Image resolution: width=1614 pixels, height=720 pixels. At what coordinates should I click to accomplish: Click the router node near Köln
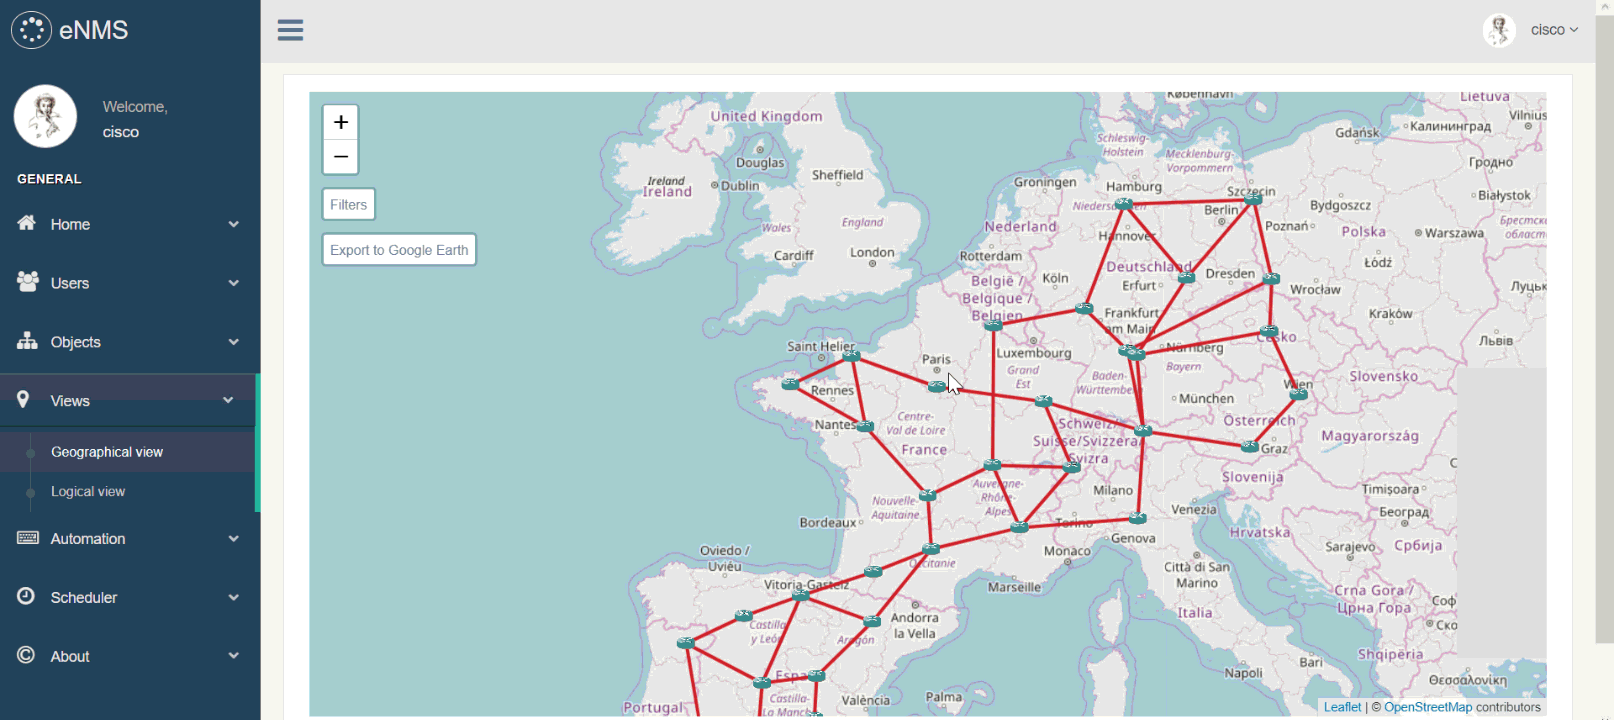click(x=1084, y=309)
